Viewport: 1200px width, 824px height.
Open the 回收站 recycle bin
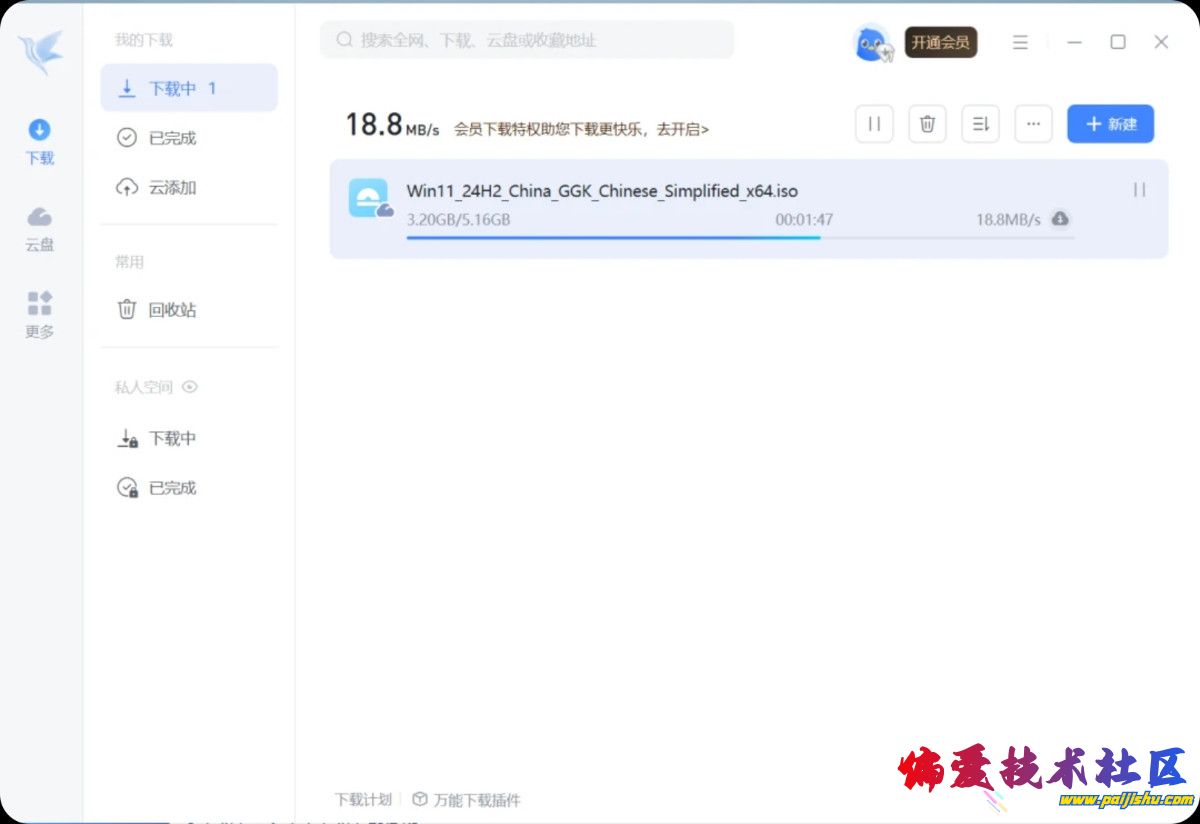pyautogui.click(x=171, y=310)
